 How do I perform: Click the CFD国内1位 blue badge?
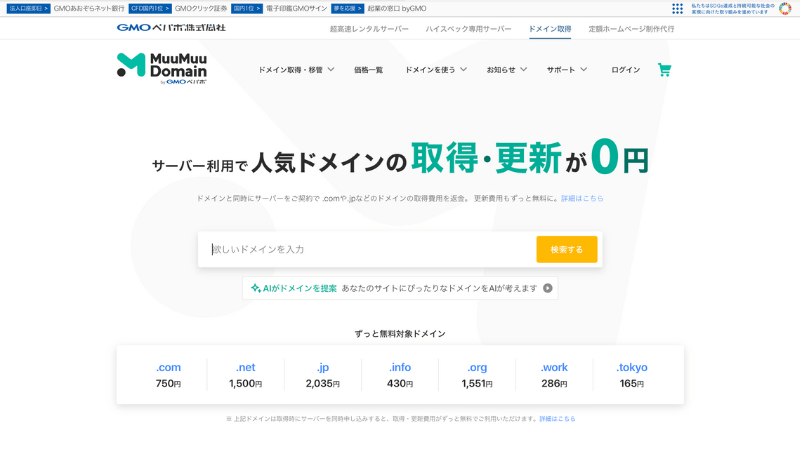pos(150,9)
